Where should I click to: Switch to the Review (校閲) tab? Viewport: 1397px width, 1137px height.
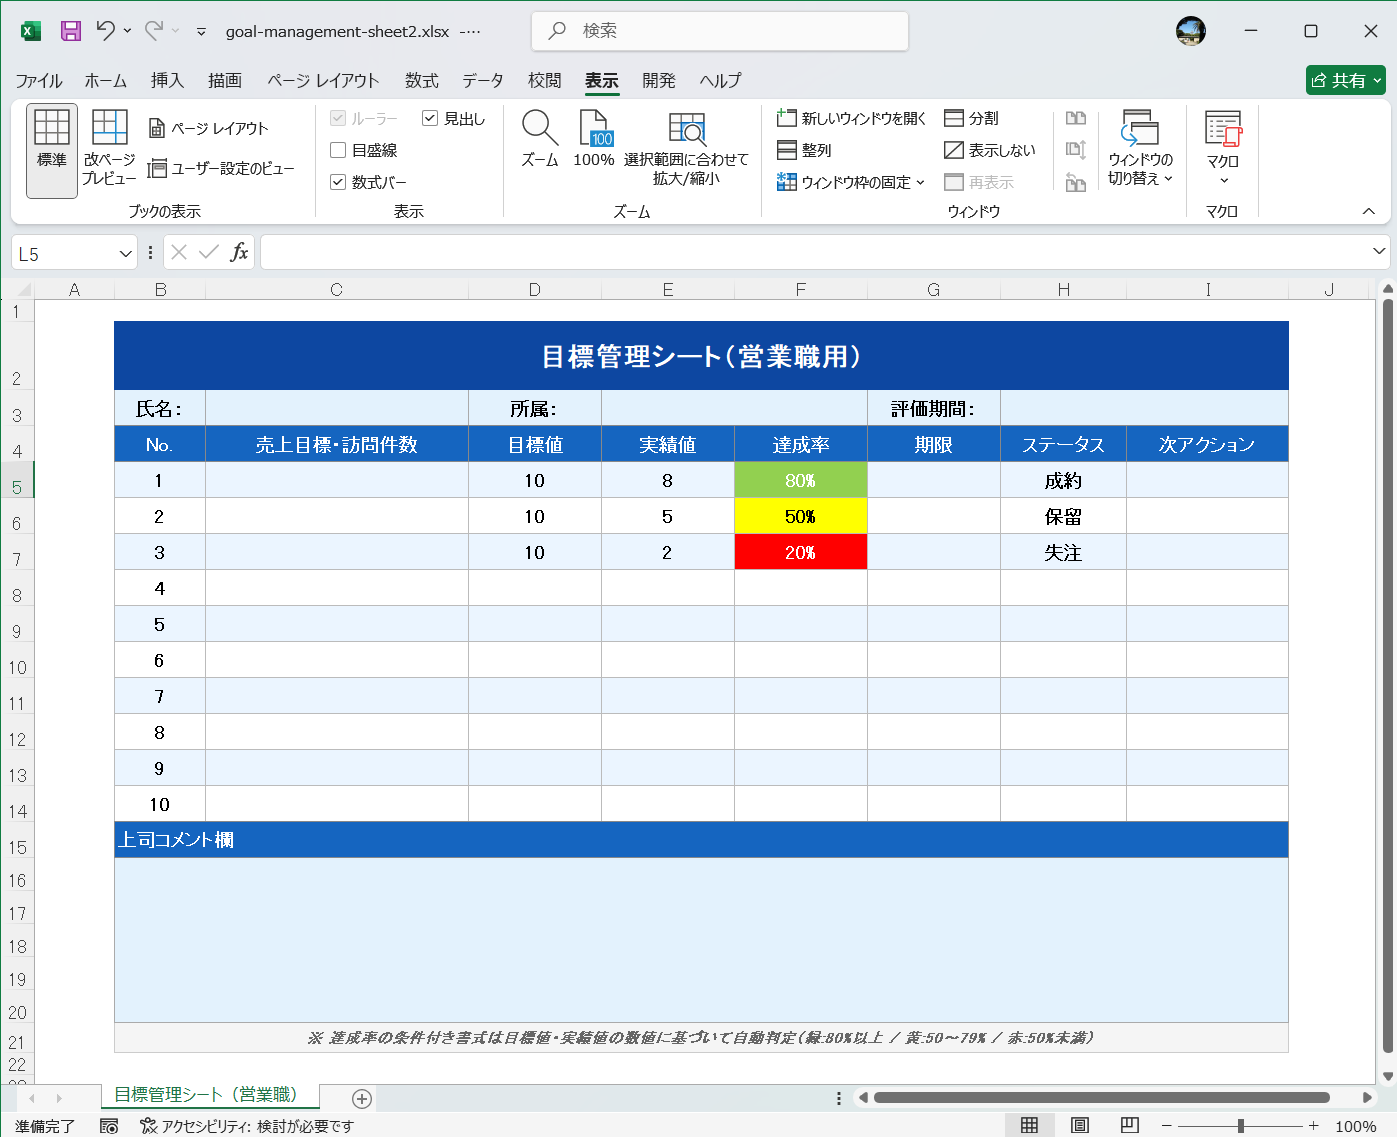pyautogui.click(x=545, y=80)
